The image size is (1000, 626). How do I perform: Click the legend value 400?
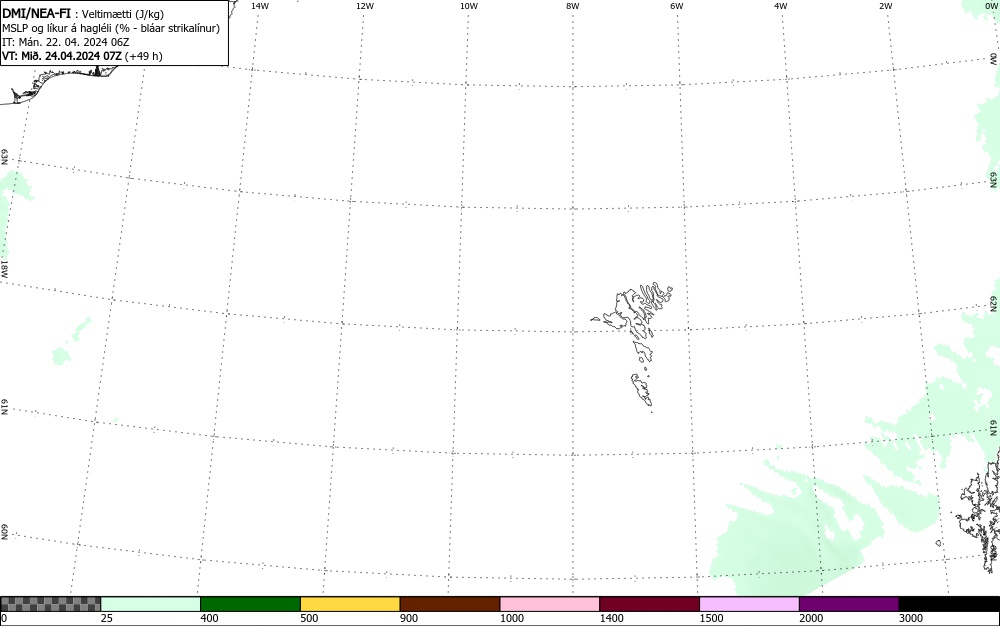[209, 618]
